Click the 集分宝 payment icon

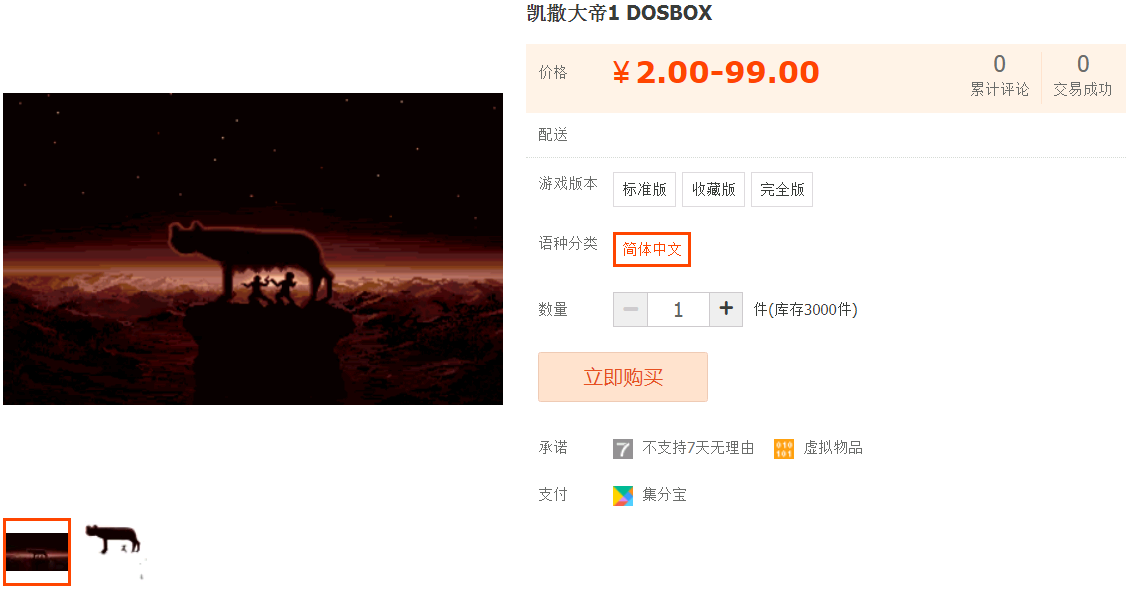pyautogui.click(x=622, y=496)
